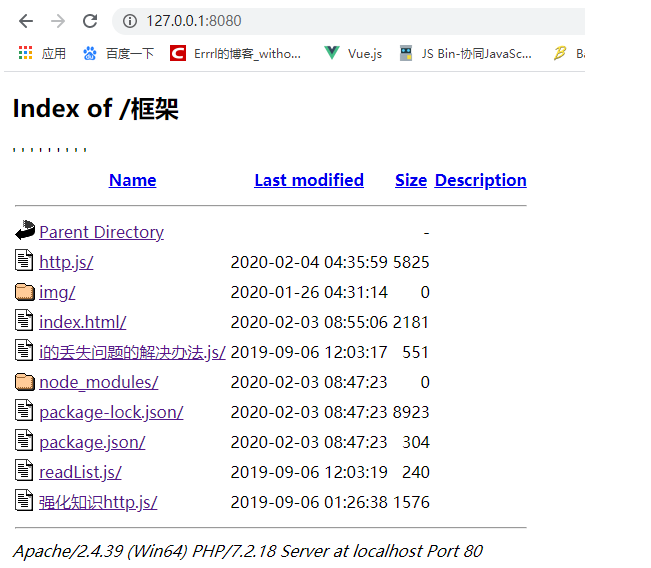Viewport: 651px width, 568px height.
Task: Click file icon next to index.html/
Action: (24, 320)
